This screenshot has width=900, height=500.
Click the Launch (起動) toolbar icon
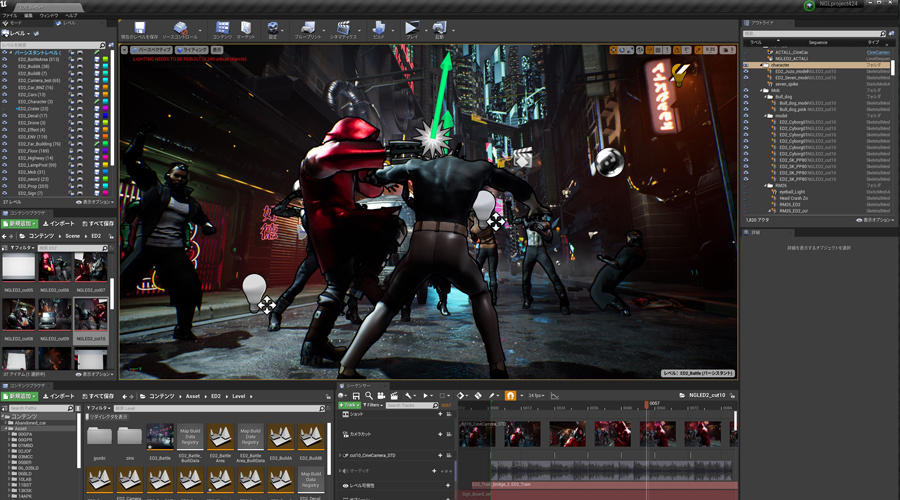coord(440,30)
